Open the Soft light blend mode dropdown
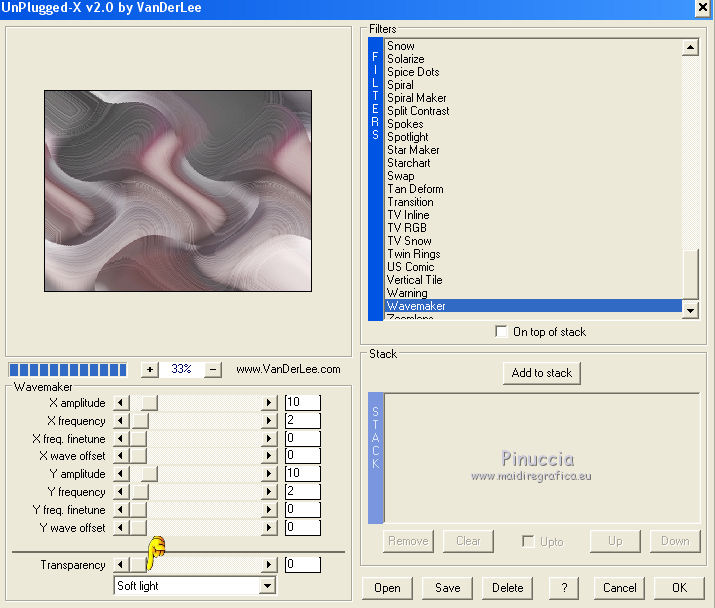The image size is (715, 608). (x=268, y=586)
